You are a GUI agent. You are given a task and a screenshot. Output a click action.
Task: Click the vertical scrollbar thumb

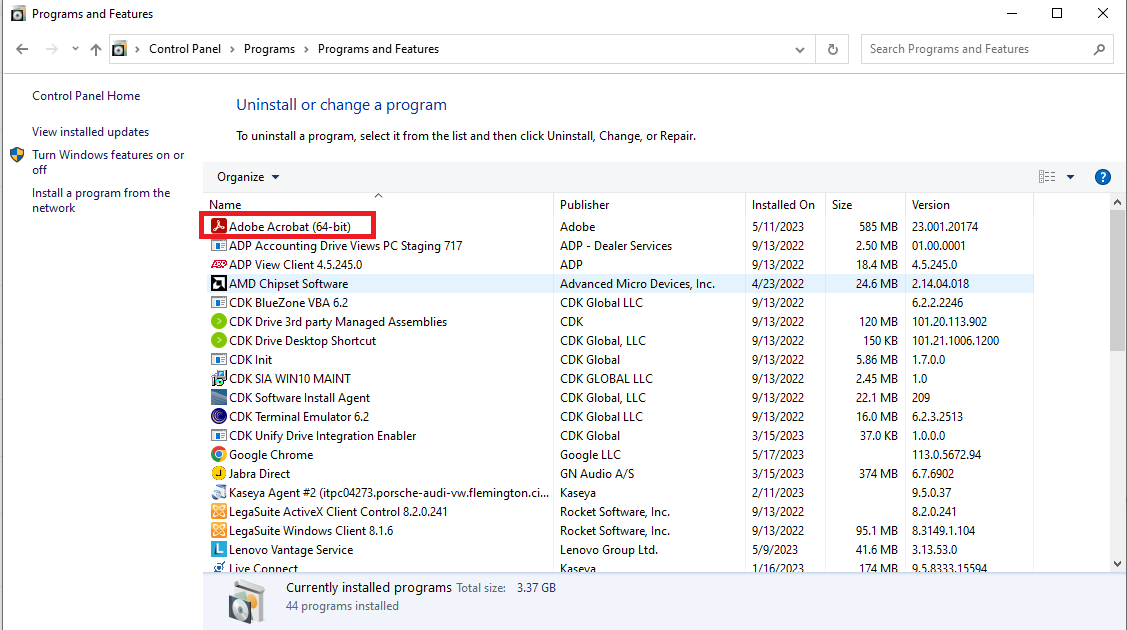coord(1117,280)
